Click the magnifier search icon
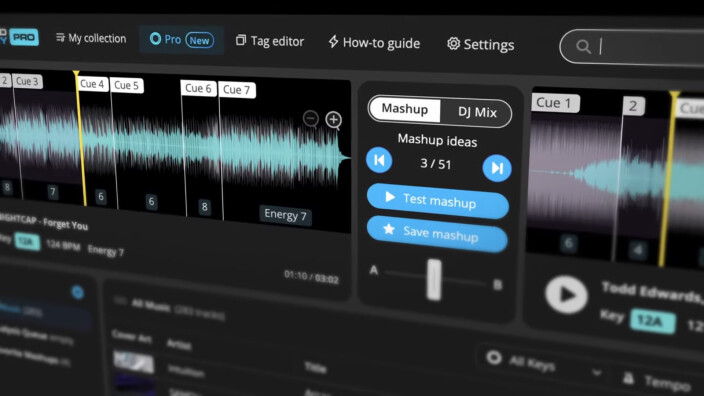This screenshot has height=396, width=704. pyautogui.click(x=583, y=46)
